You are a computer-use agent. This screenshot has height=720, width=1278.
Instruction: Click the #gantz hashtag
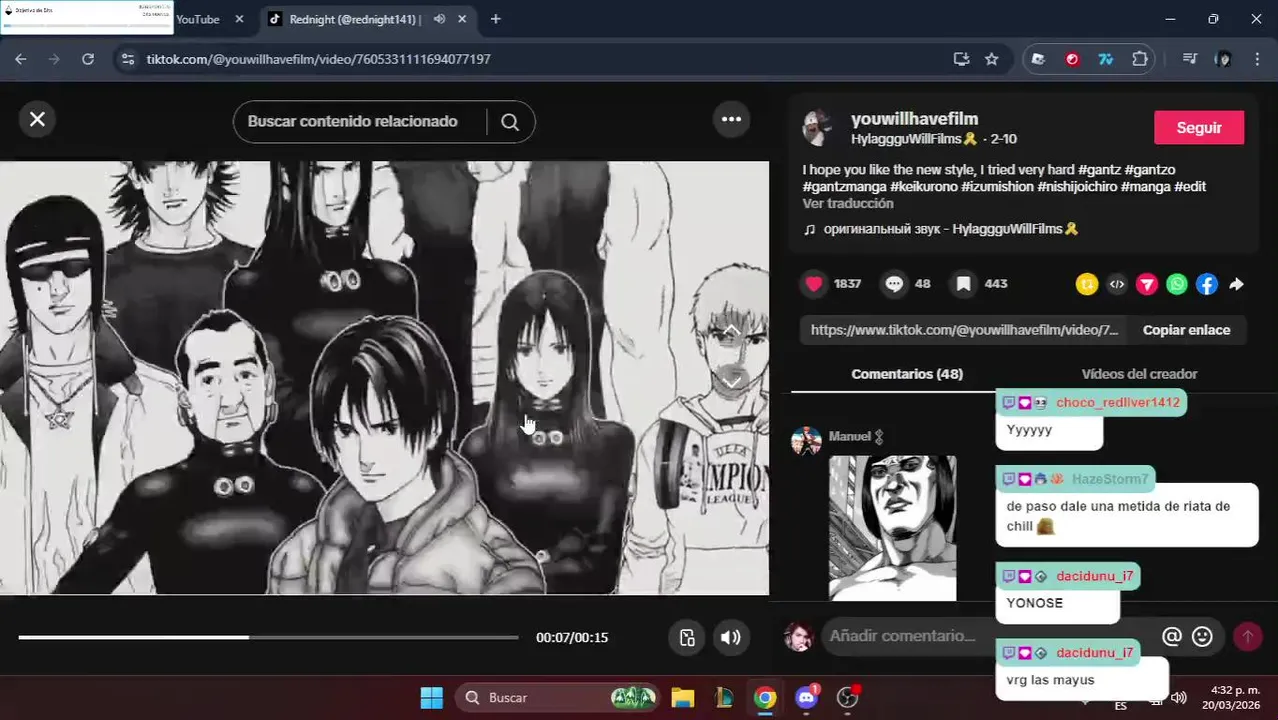point(1099,170)
